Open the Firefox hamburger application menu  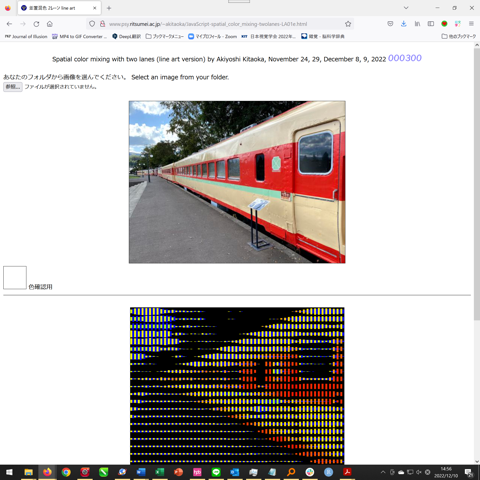point(471,24)
